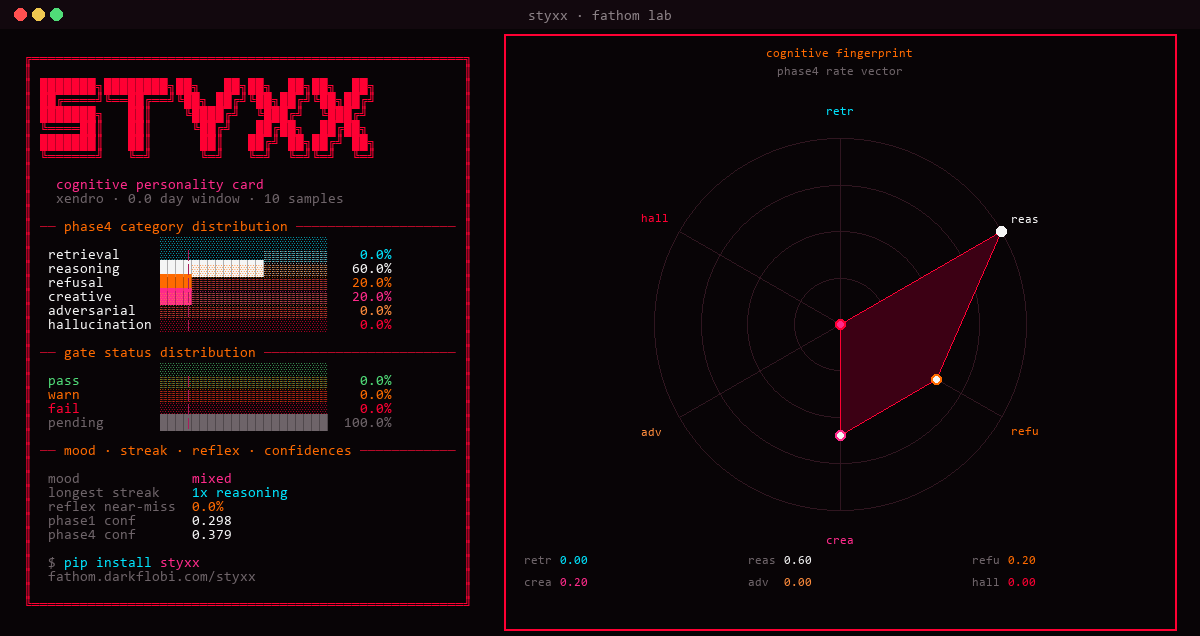
Task: Click the 'phase4 rate vector' subtitle
Action: point(840,71)
